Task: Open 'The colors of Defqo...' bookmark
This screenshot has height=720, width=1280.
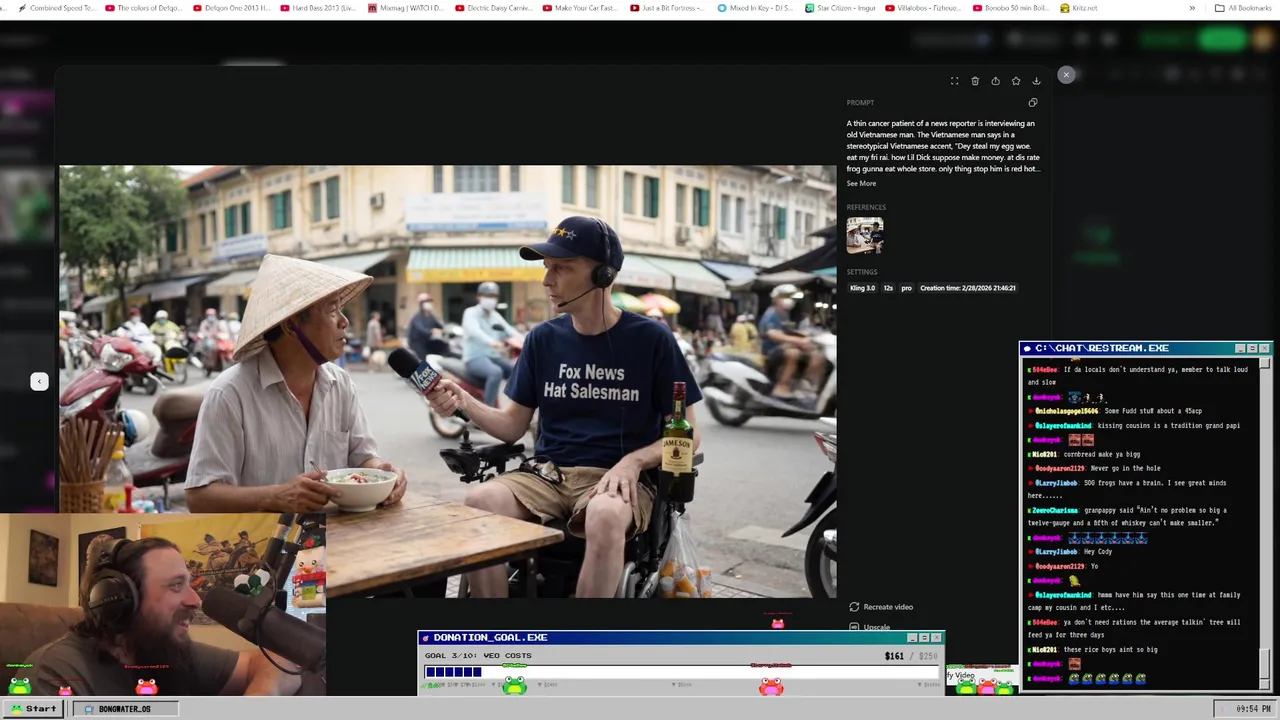Action: point(144,8)
